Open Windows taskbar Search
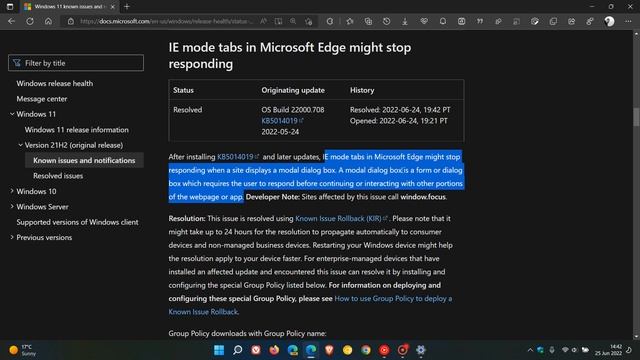Viewport: 640px width, 360px height. coord(238,350)
